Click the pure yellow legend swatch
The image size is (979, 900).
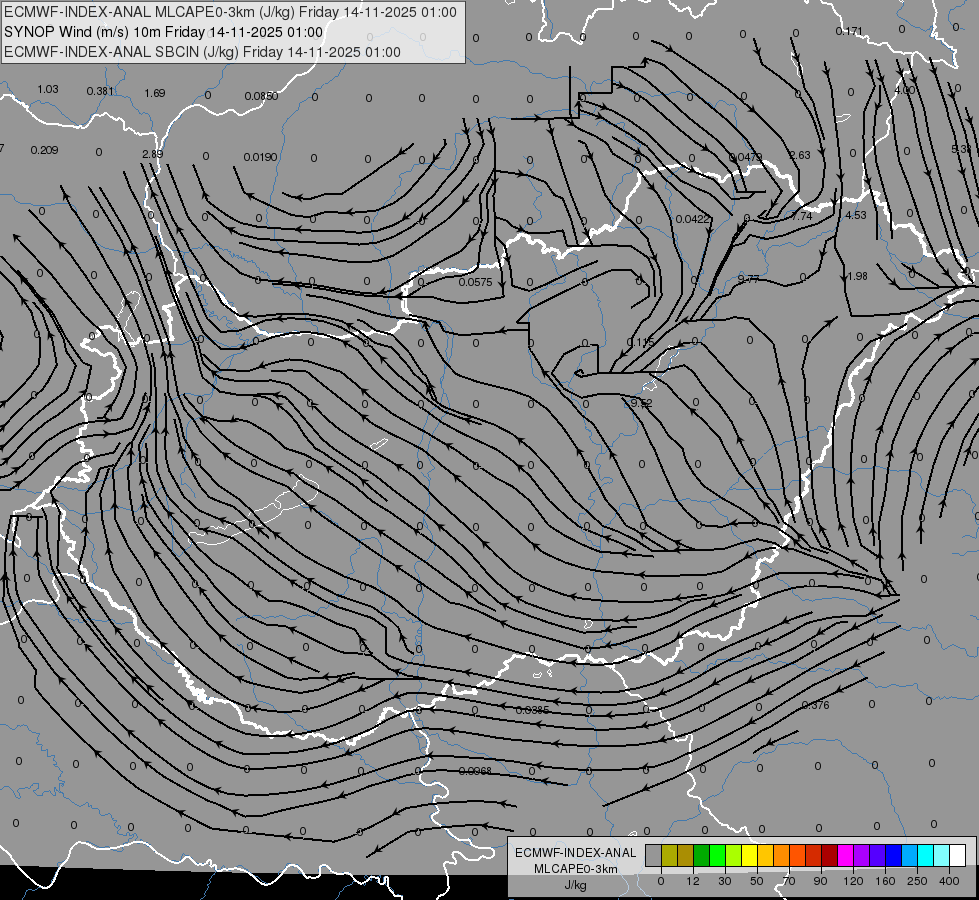click(750, 855)
